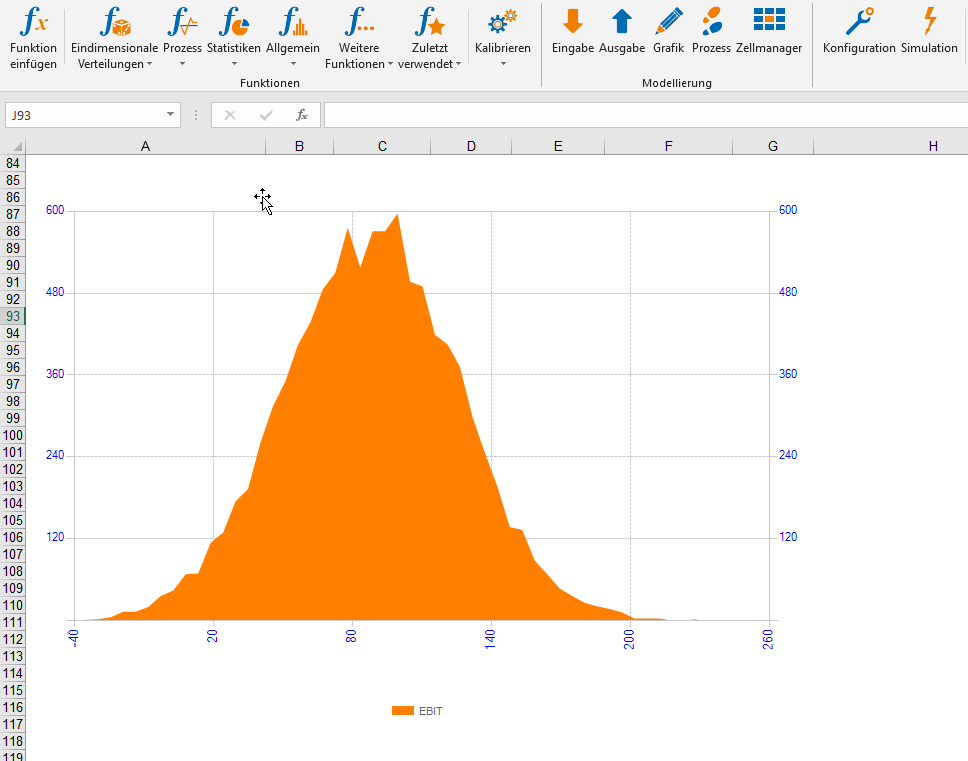Select column G header
The image size is (968, 761).
[x=773, y=146]
